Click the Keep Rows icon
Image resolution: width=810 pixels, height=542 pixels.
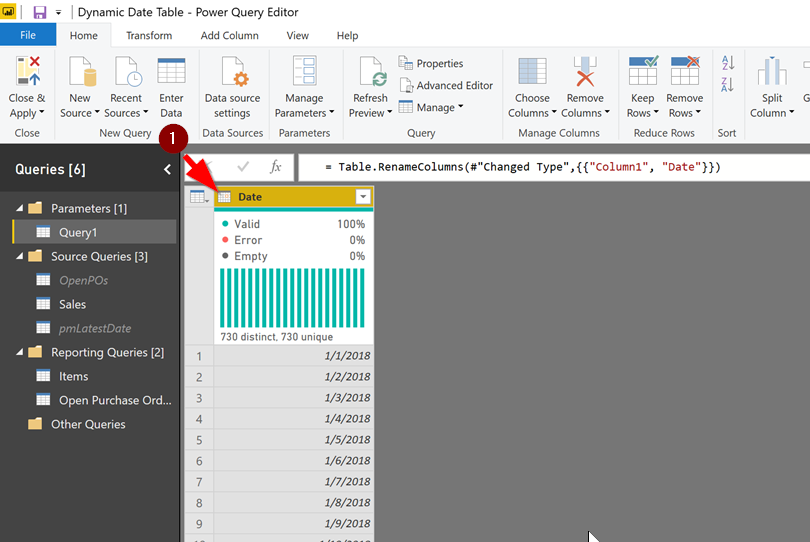click(x=643, y=70)
